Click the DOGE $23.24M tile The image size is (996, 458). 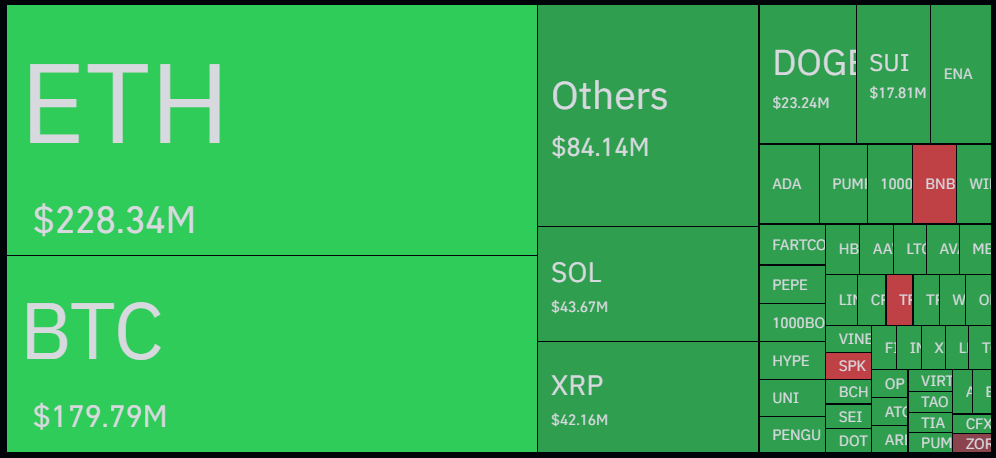(x=808, y=74)
